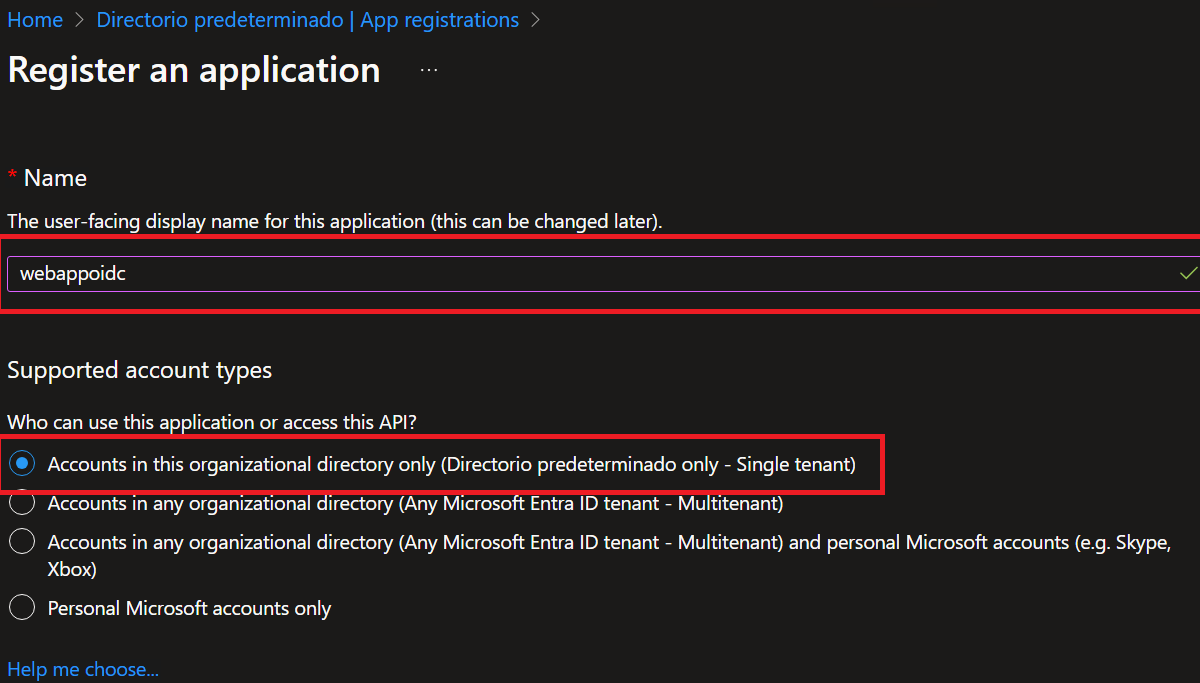Click inside the webappoidc name field

[400, 272]
